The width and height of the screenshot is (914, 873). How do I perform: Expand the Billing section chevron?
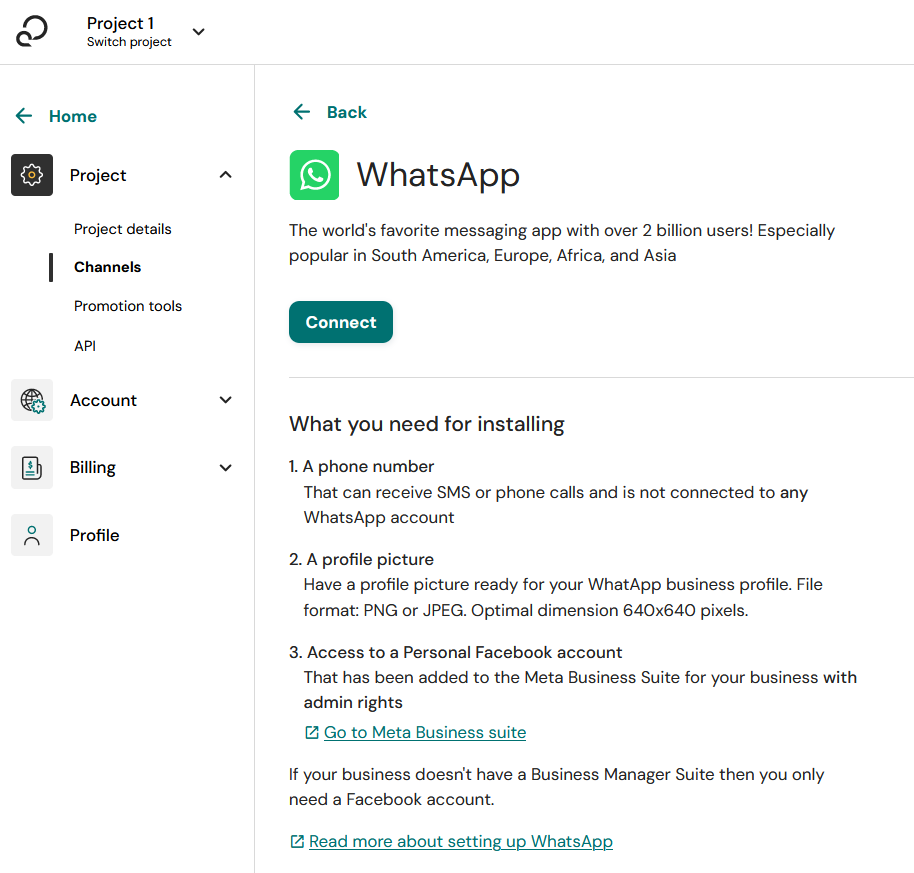click(226, 467)
